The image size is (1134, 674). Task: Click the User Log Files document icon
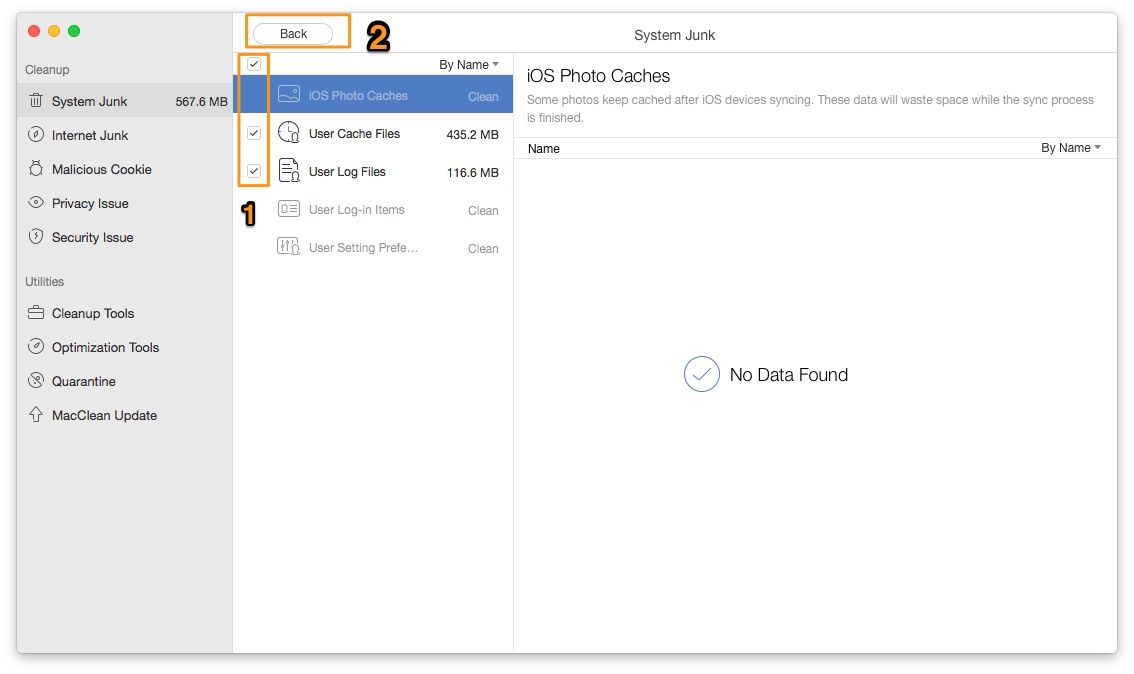click(289, 171)
